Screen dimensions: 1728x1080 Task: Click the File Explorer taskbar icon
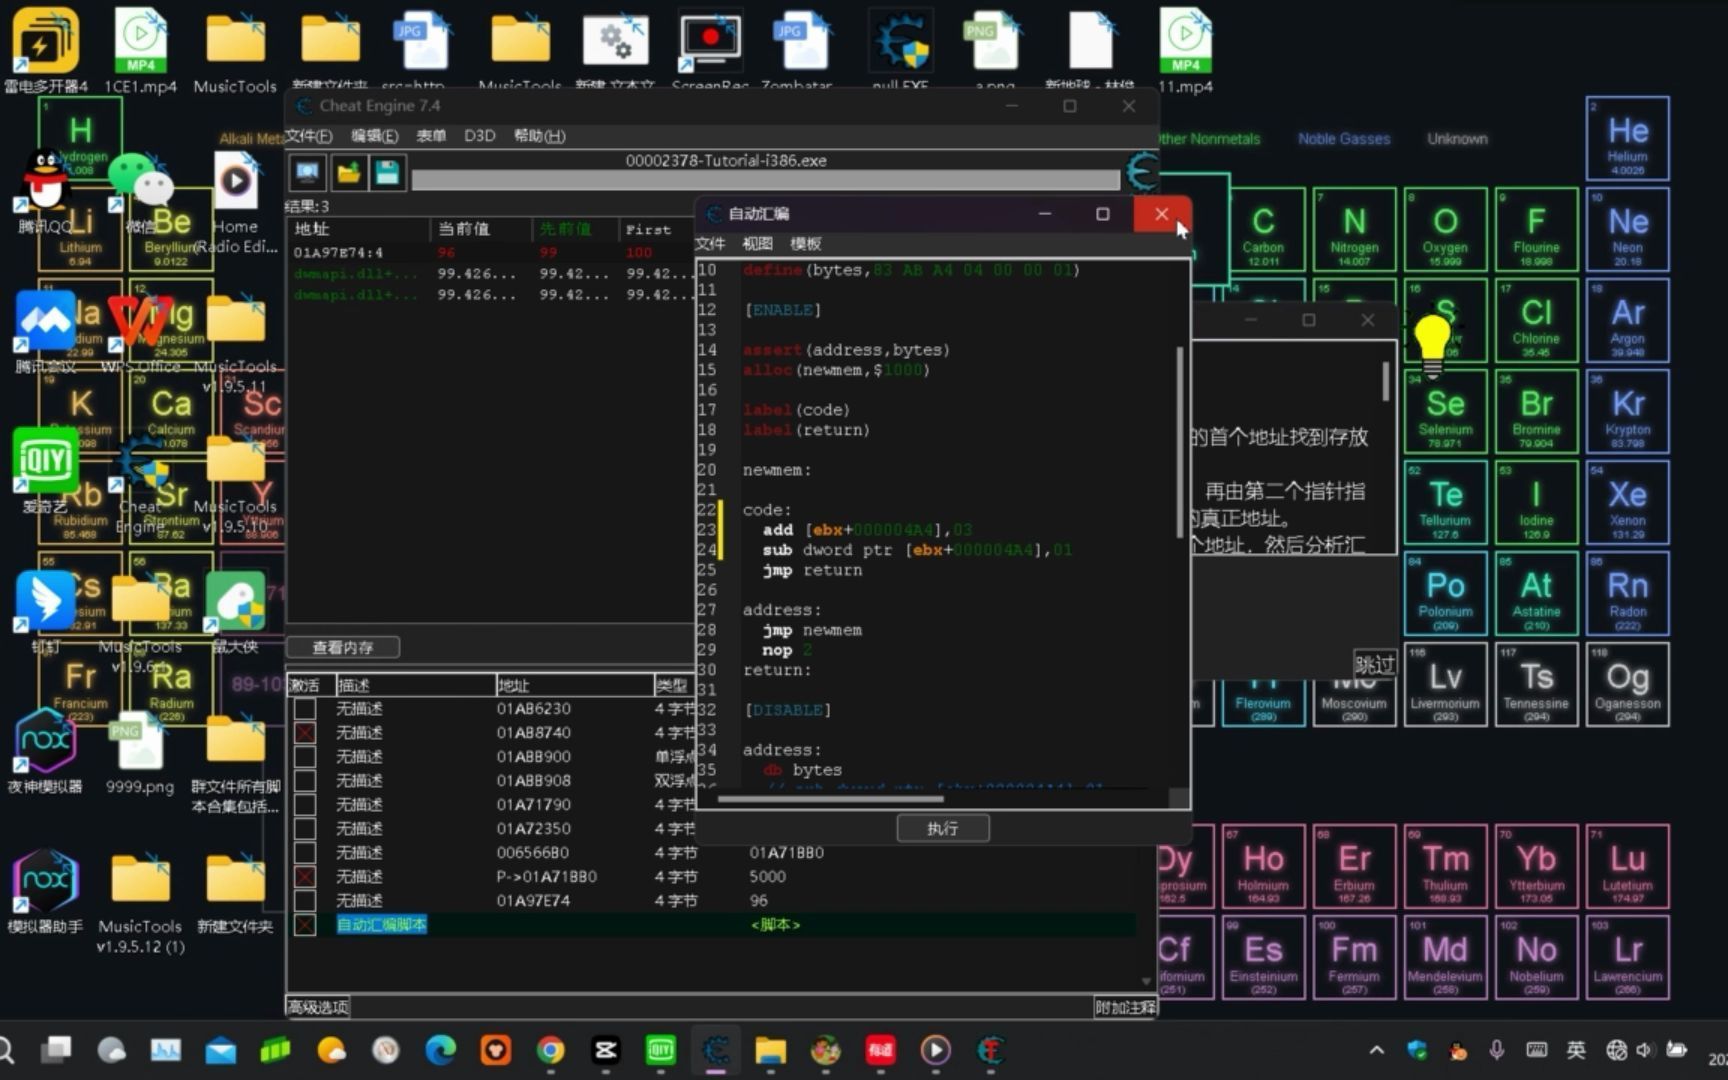tap(770, 1050)
